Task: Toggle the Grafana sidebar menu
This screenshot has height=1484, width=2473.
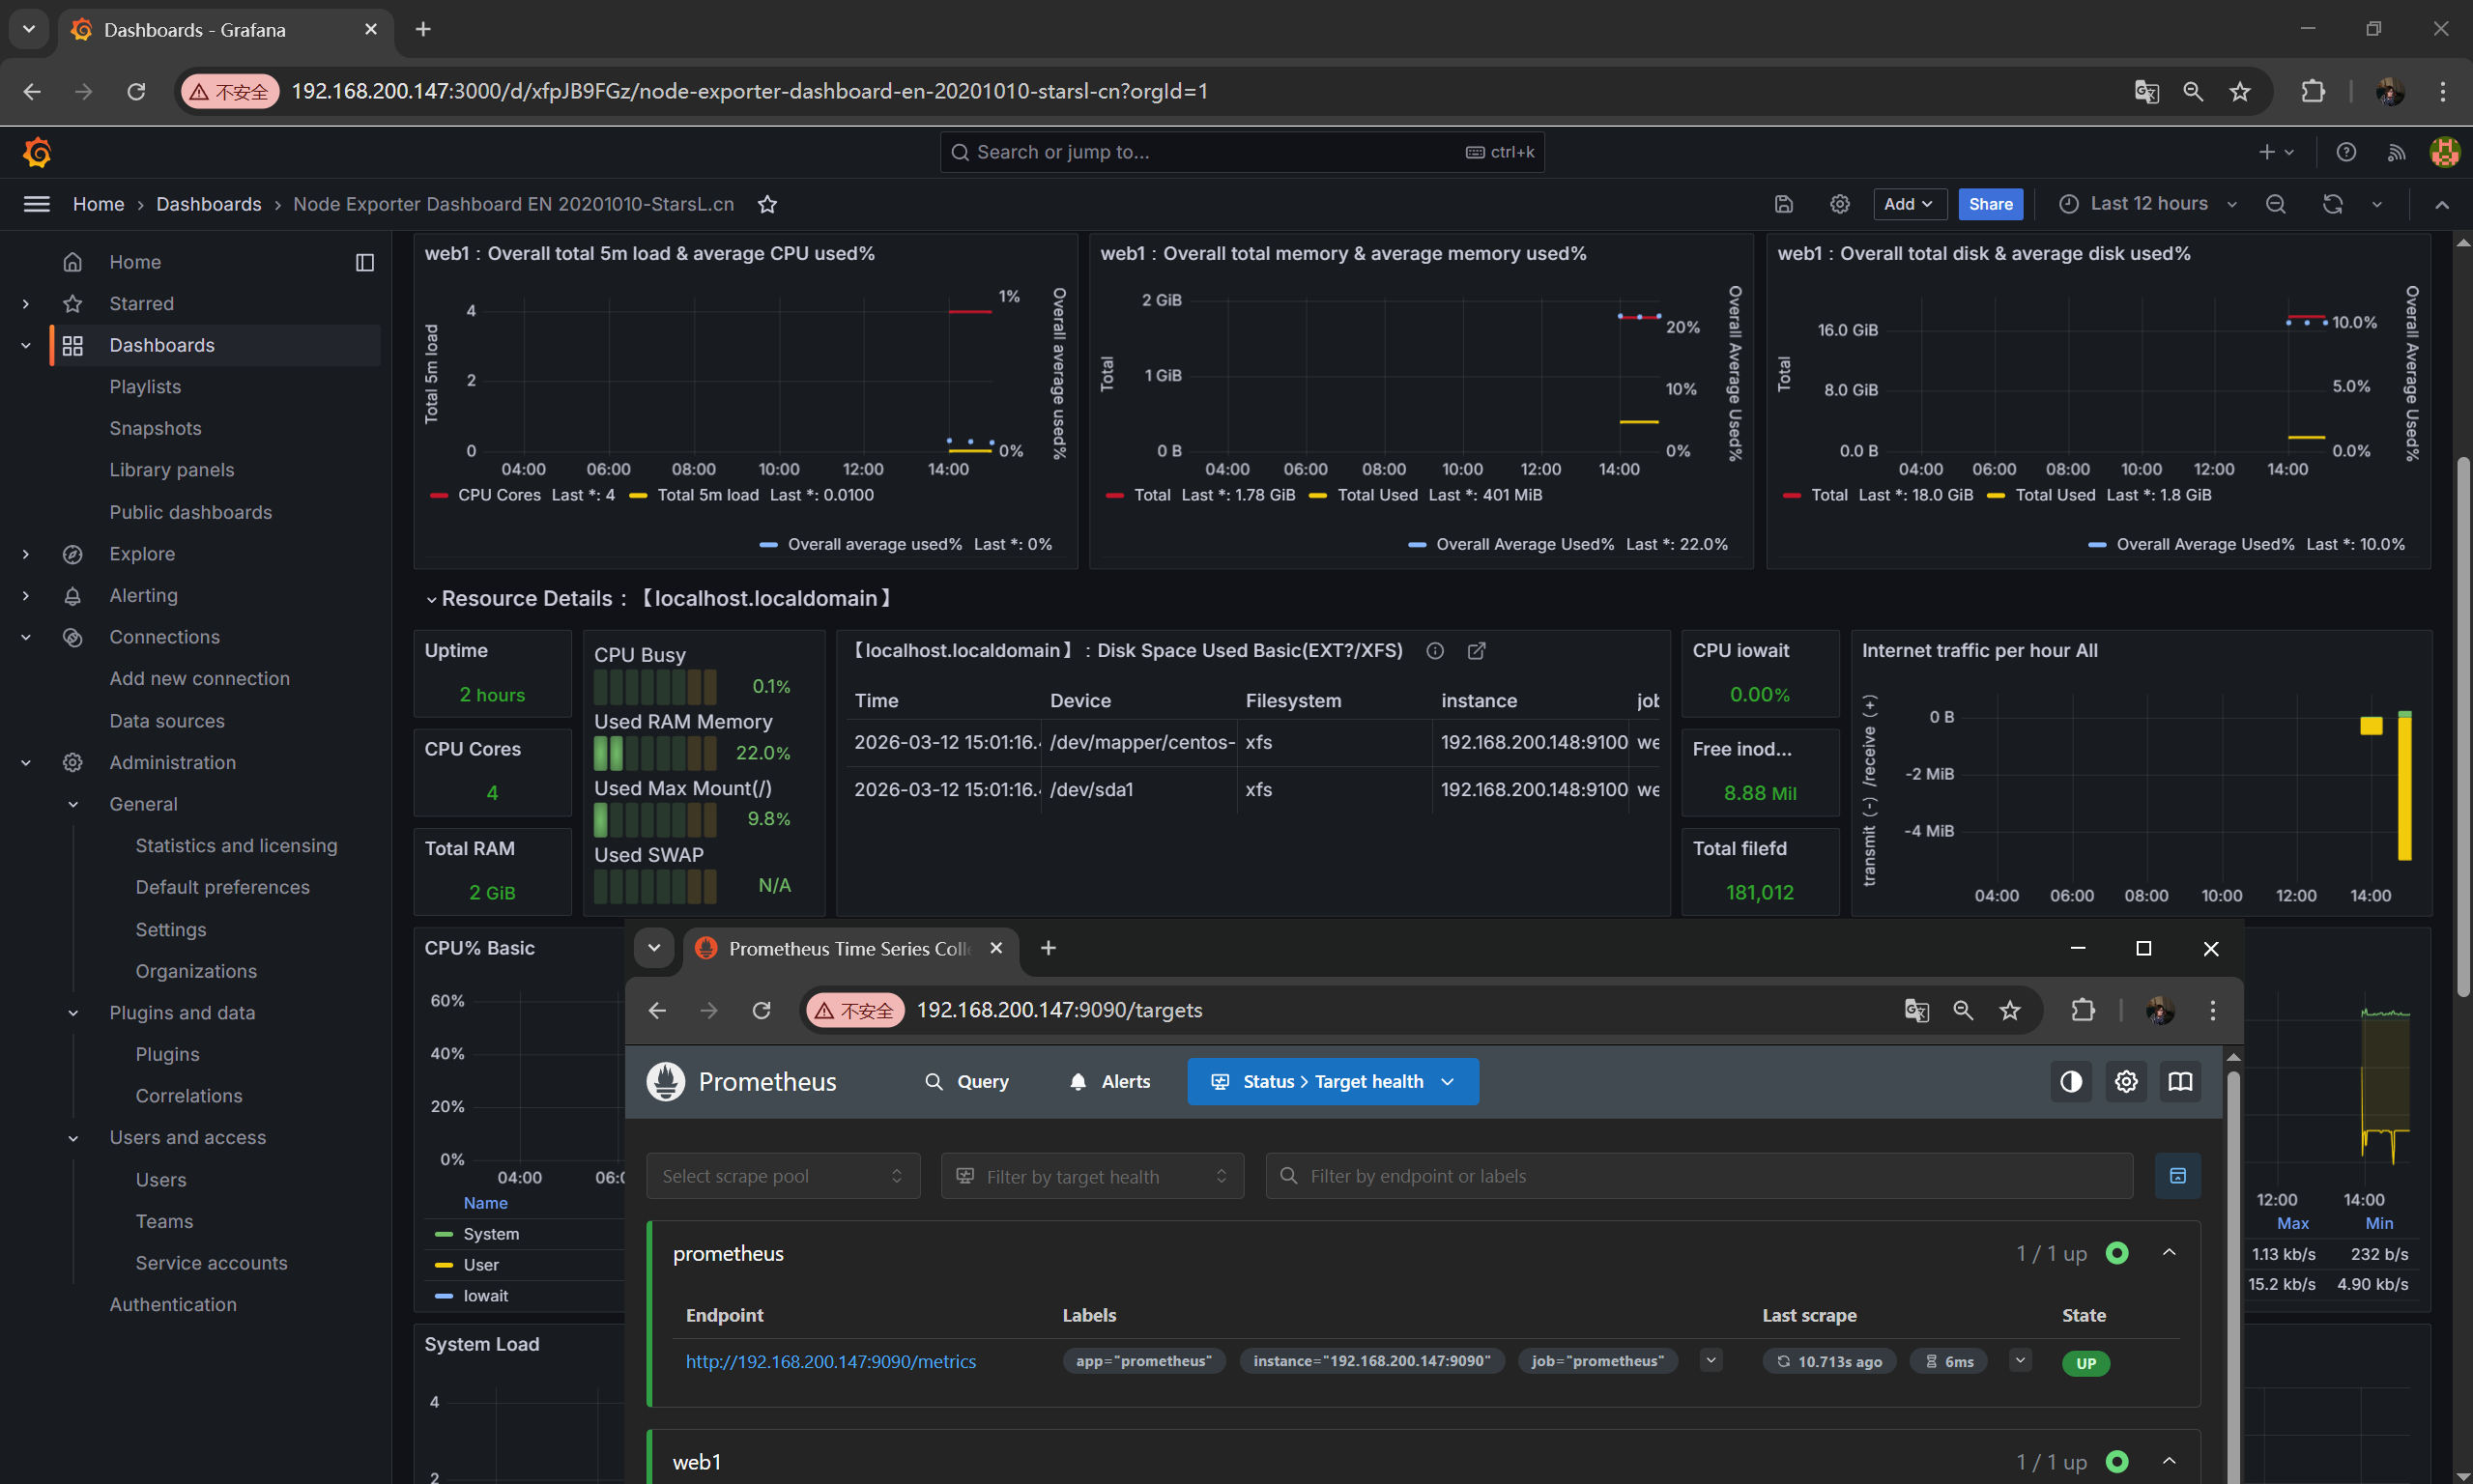Action: coord(36,204)
